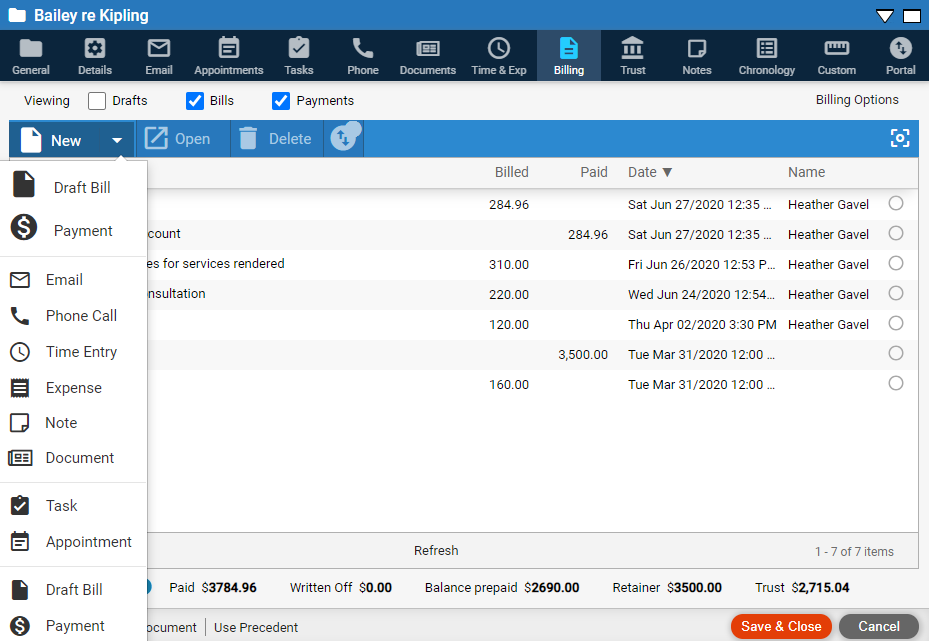This screenshot has width=929, height=641.
Task: Click Refresh below the billing list
Action: (436, 551)
